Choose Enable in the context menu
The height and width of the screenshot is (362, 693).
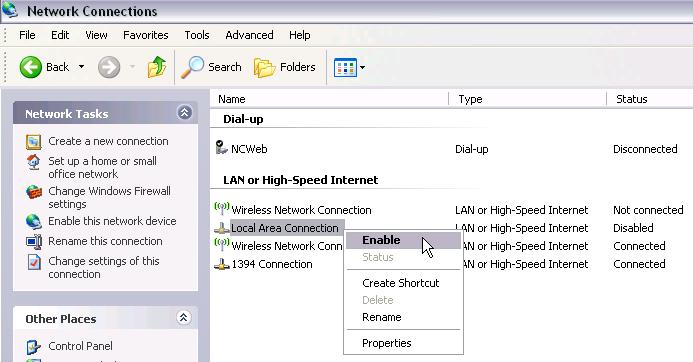(x=403, y=240)
